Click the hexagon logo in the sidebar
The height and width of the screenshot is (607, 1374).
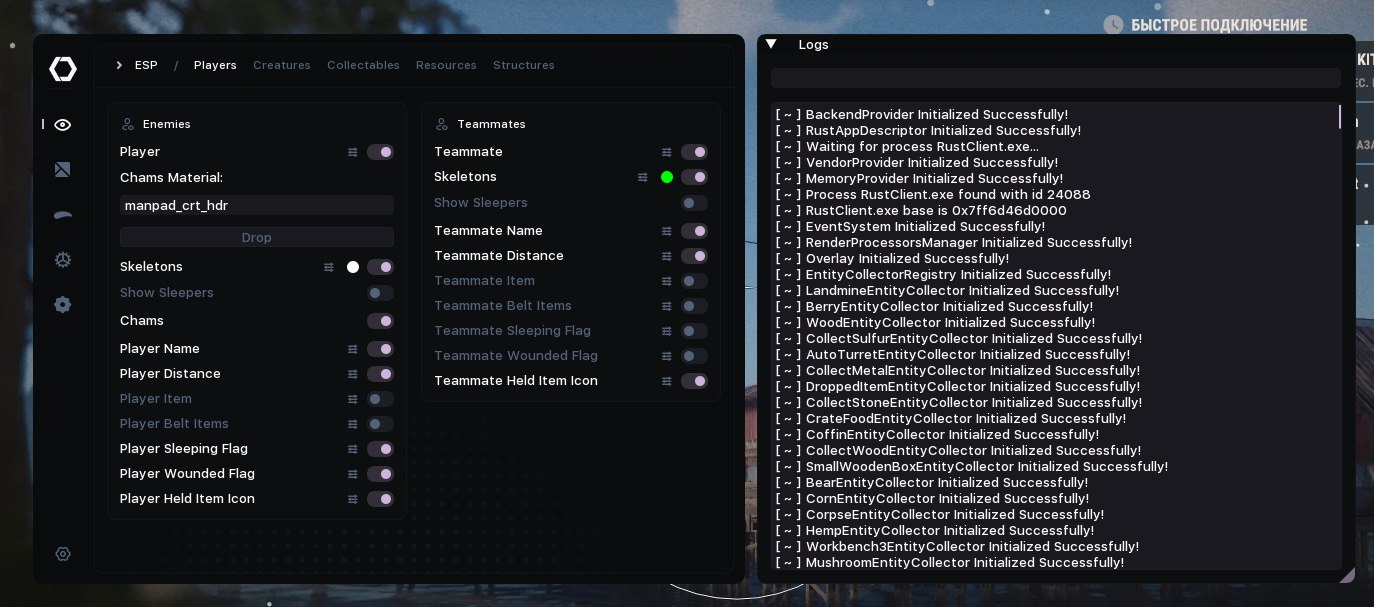63,69
